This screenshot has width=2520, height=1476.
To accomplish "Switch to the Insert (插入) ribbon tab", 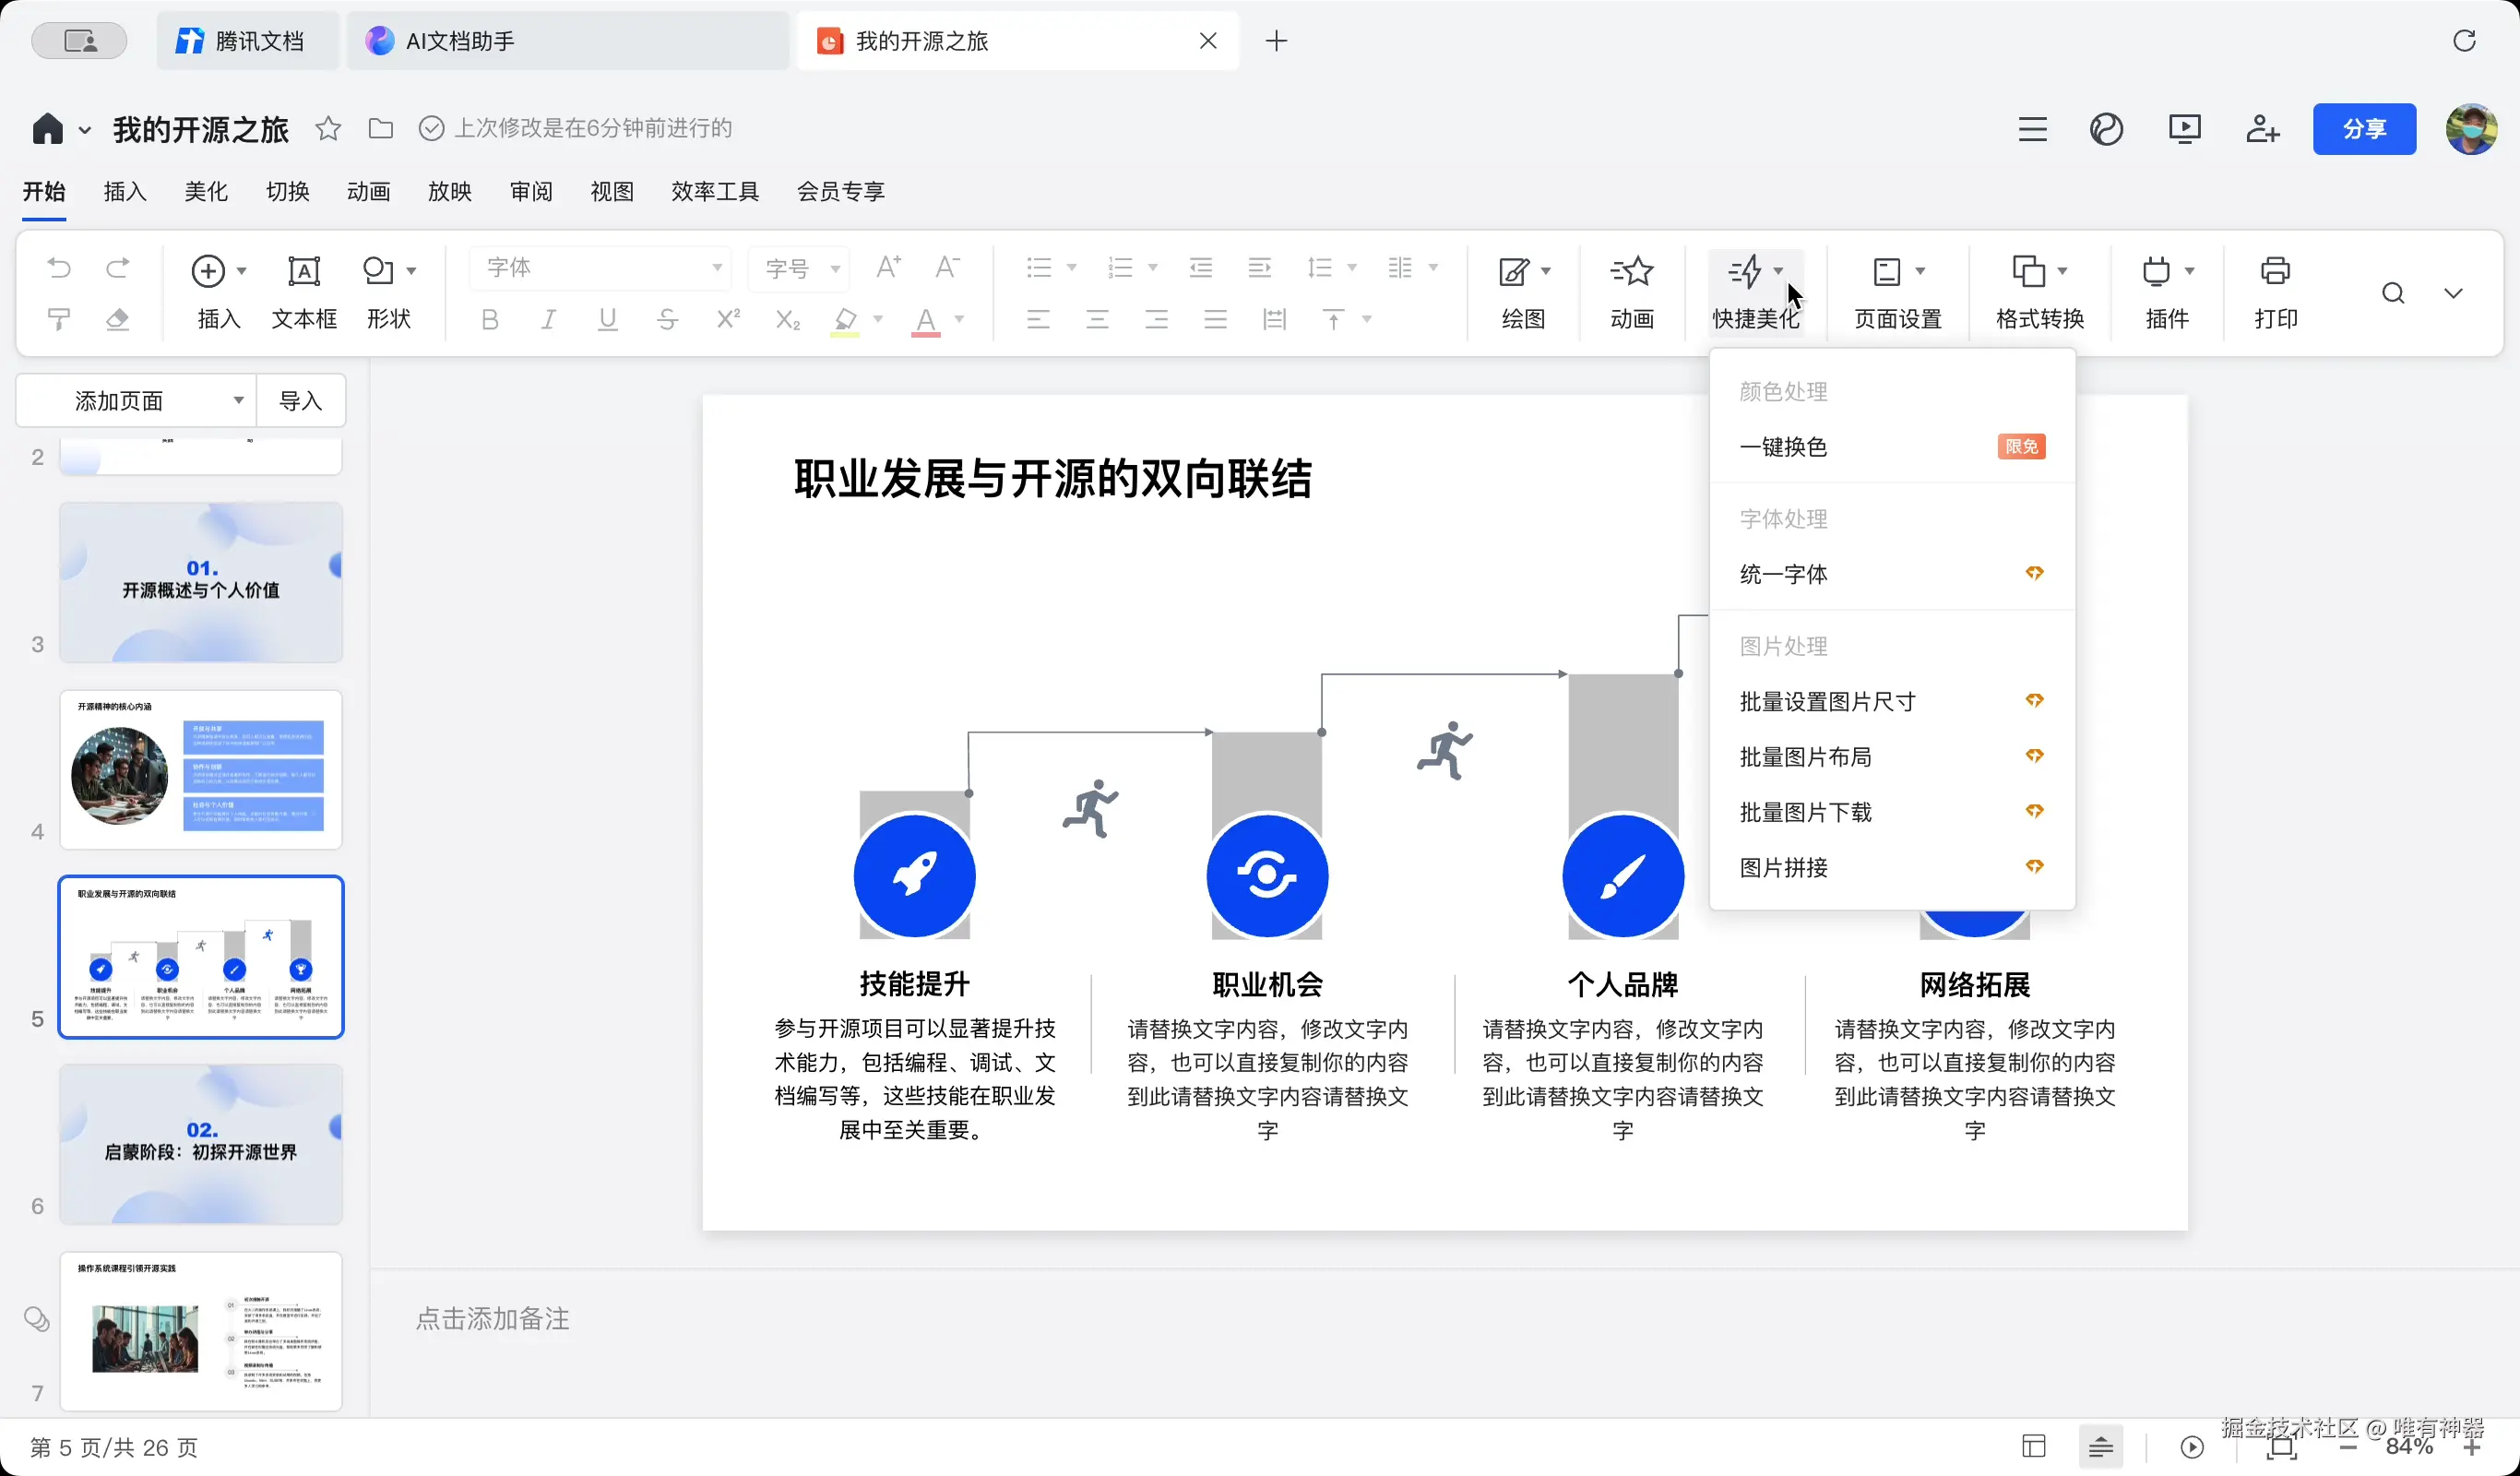I will pos(125,191).
